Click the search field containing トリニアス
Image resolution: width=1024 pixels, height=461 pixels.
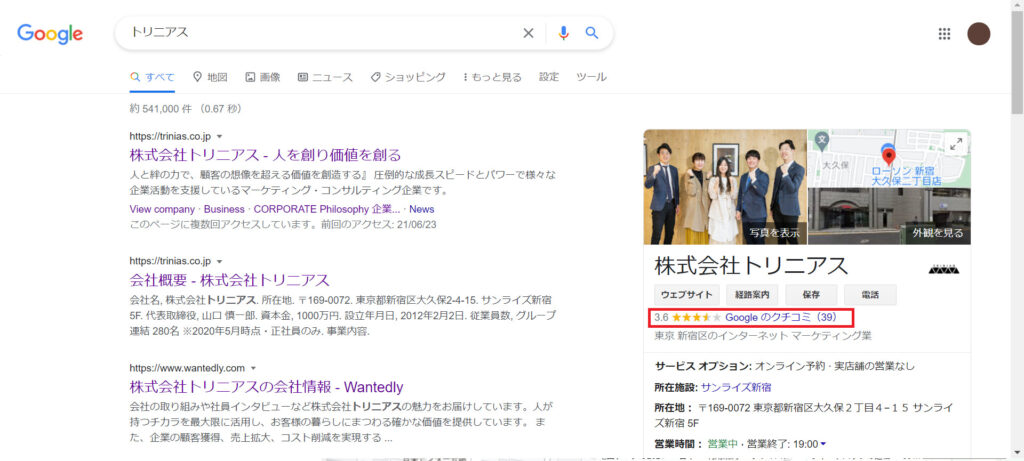(320, 33)
